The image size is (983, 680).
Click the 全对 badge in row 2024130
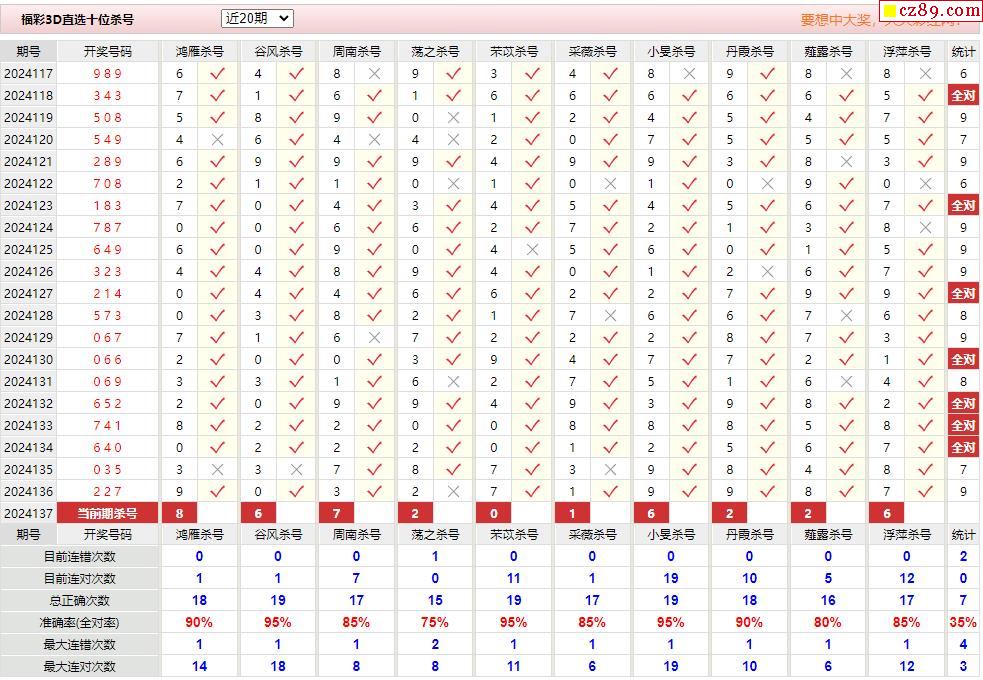(x=963, y=360)
